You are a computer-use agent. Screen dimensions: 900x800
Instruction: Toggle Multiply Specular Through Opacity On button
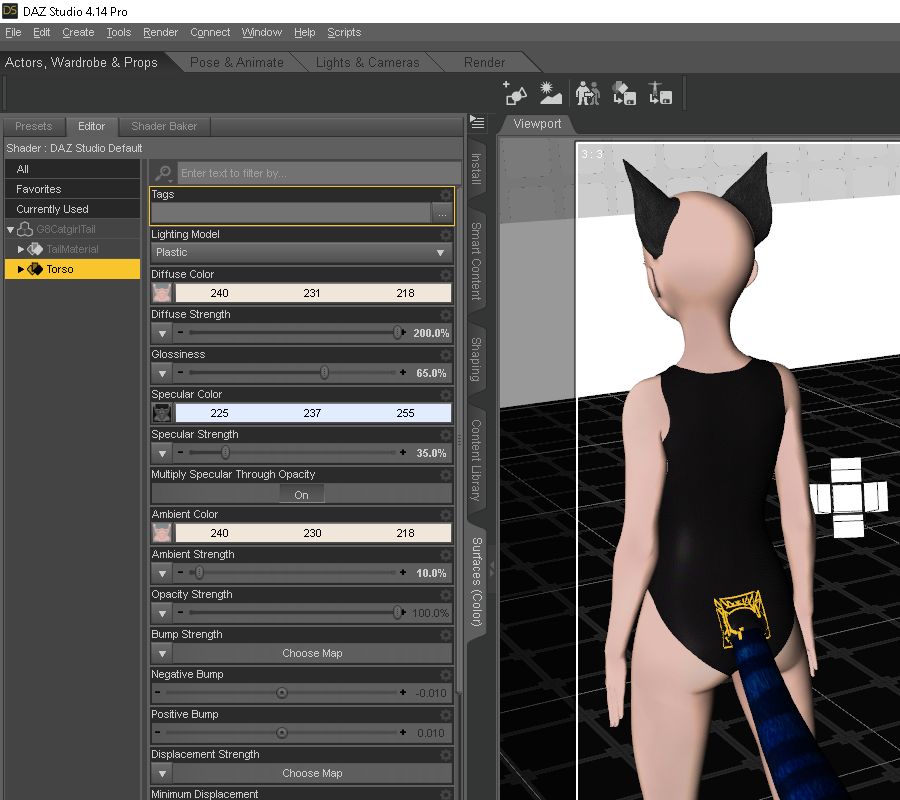[301, 494]
